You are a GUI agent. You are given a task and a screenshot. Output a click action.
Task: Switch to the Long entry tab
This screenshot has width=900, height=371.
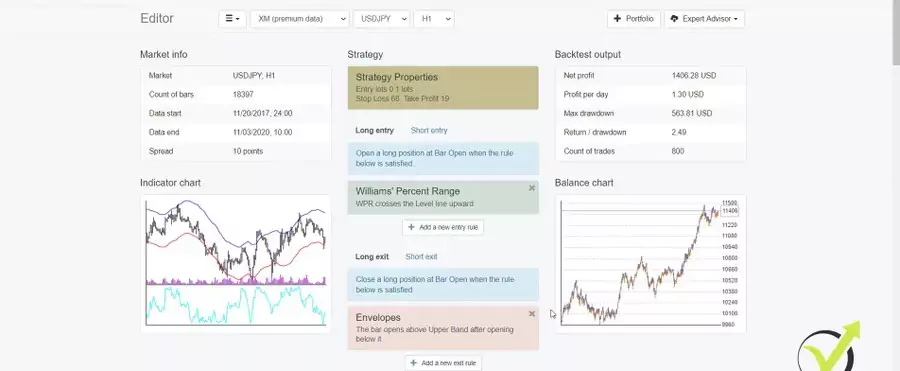coord(374,130)
